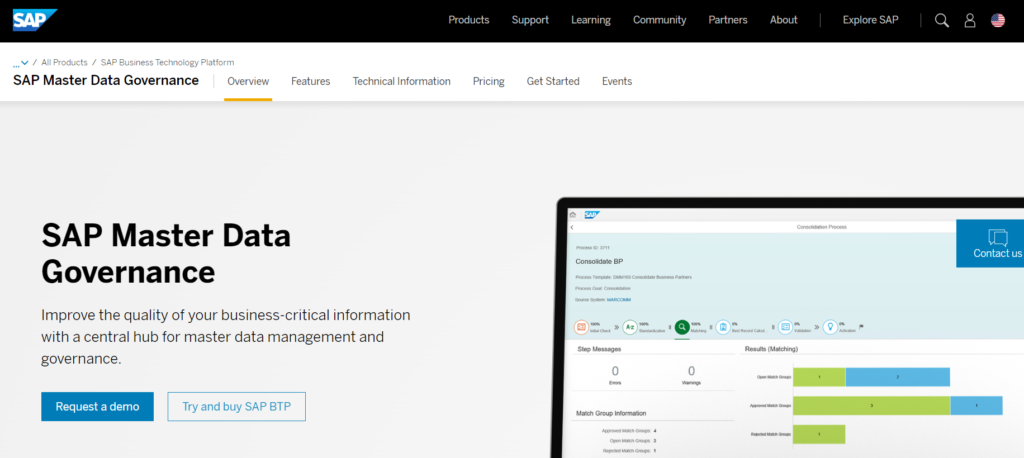Open the Get Started tab

click(x=553, y=81)
